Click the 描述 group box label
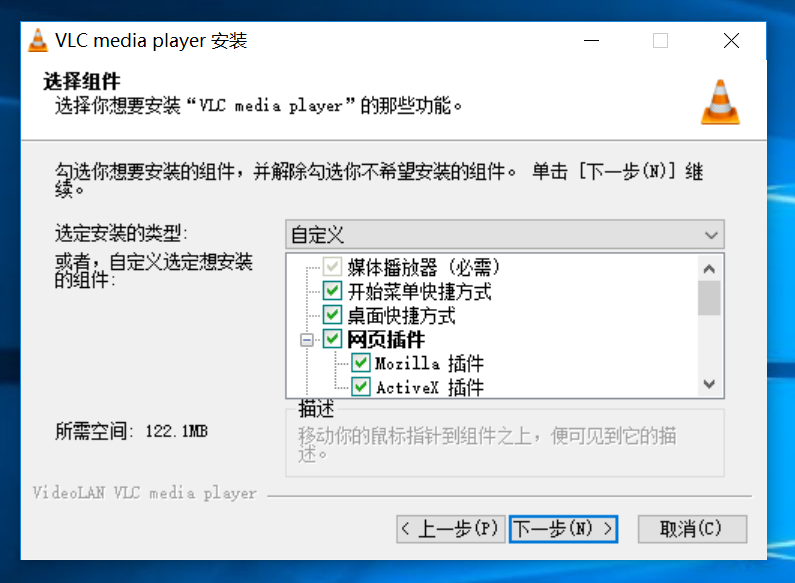The width and height of the screenshot is (795, 583). point(316,408)
